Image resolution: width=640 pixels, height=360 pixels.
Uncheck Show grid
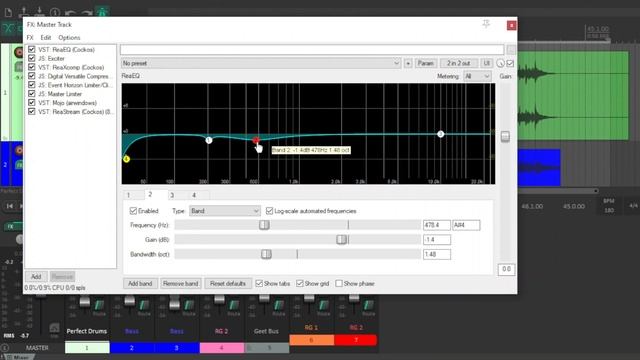coord(300,283)
